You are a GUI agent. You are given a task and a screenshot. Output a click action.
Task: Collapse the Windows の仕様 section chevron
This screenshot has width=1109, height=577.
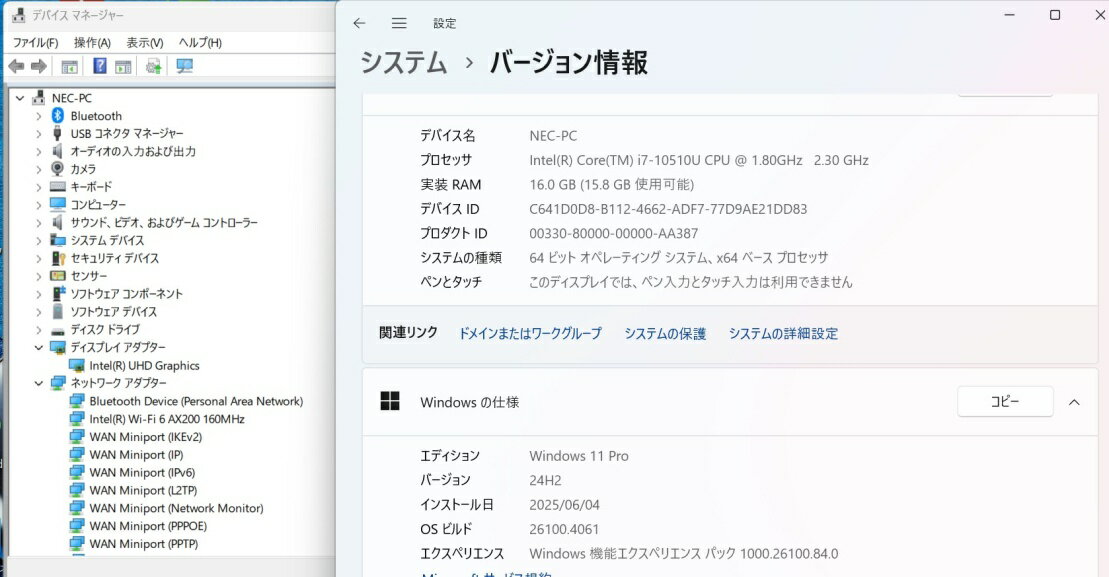[x=1074, y=402]
